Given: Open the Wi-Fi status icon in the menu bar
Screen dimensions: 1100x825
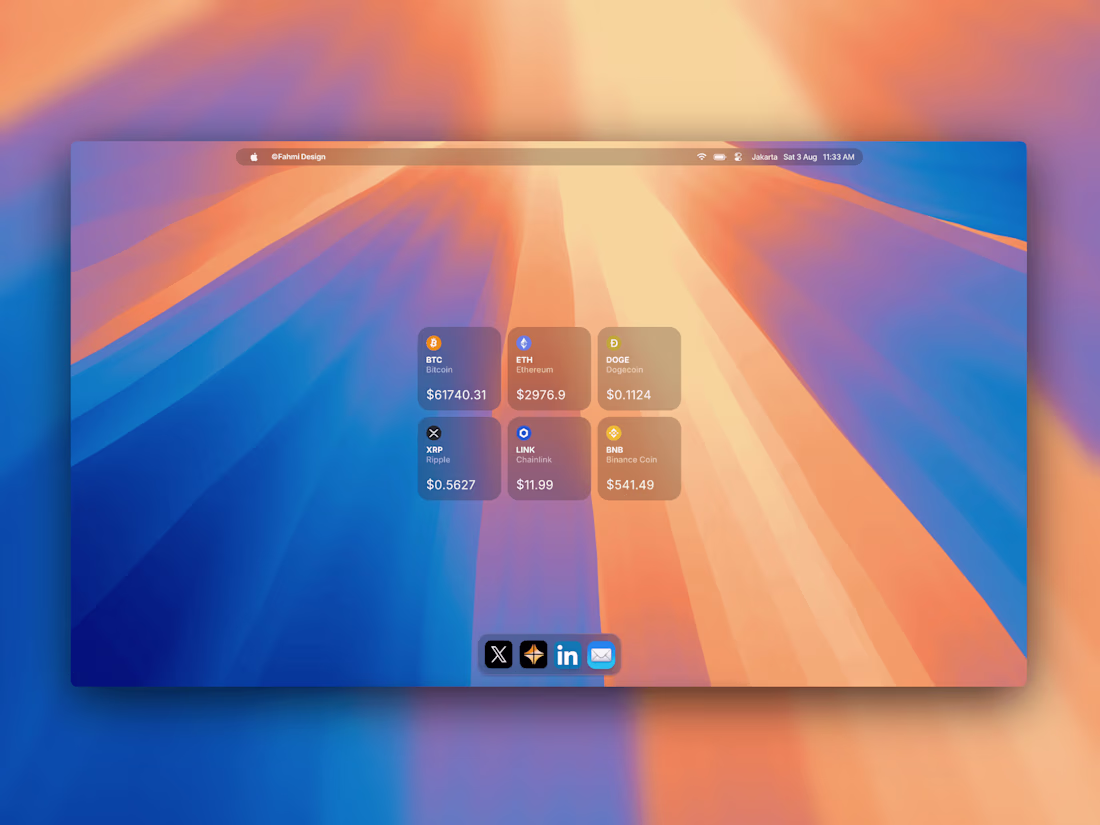Looking at the screenshot, I should coord(701,156).
